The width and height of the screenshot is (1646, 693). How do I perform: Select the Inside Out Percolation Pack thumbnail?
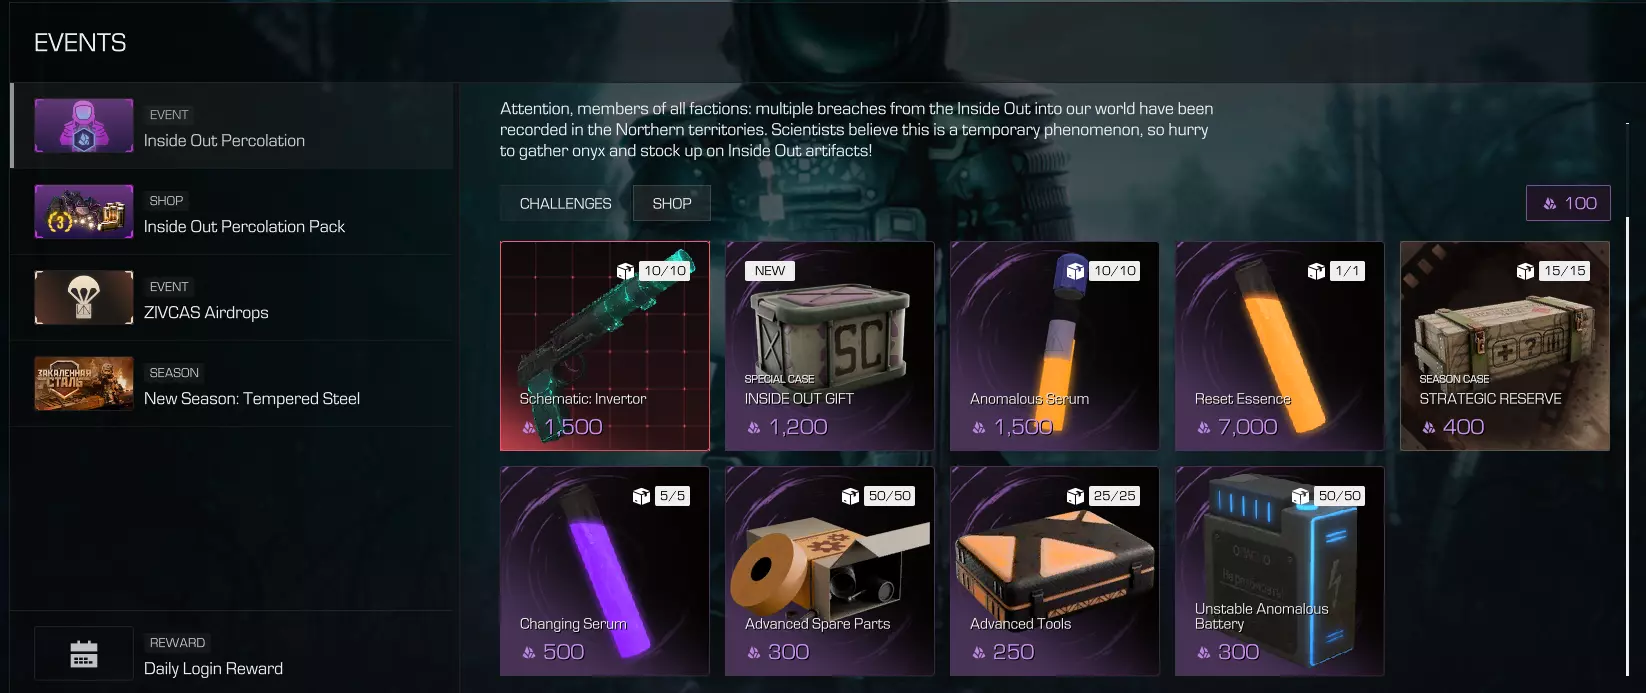pyautogui.click(x=84, y=212)
